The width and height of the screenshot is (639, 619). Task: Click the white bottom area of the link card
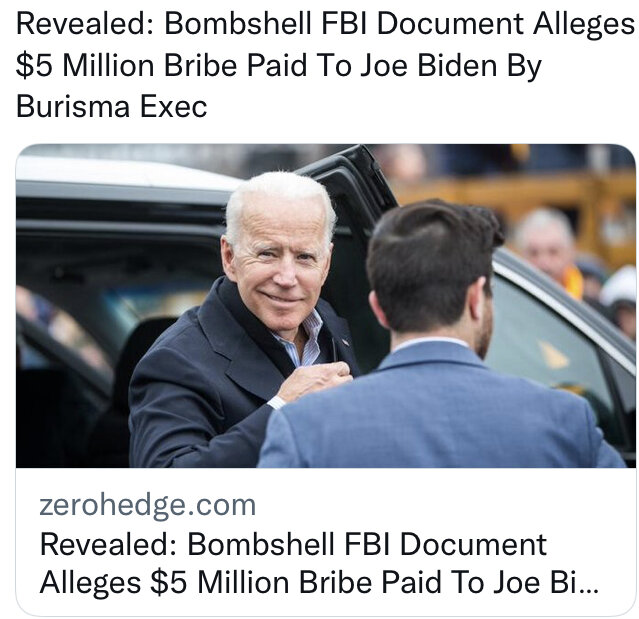click(325, 542)
